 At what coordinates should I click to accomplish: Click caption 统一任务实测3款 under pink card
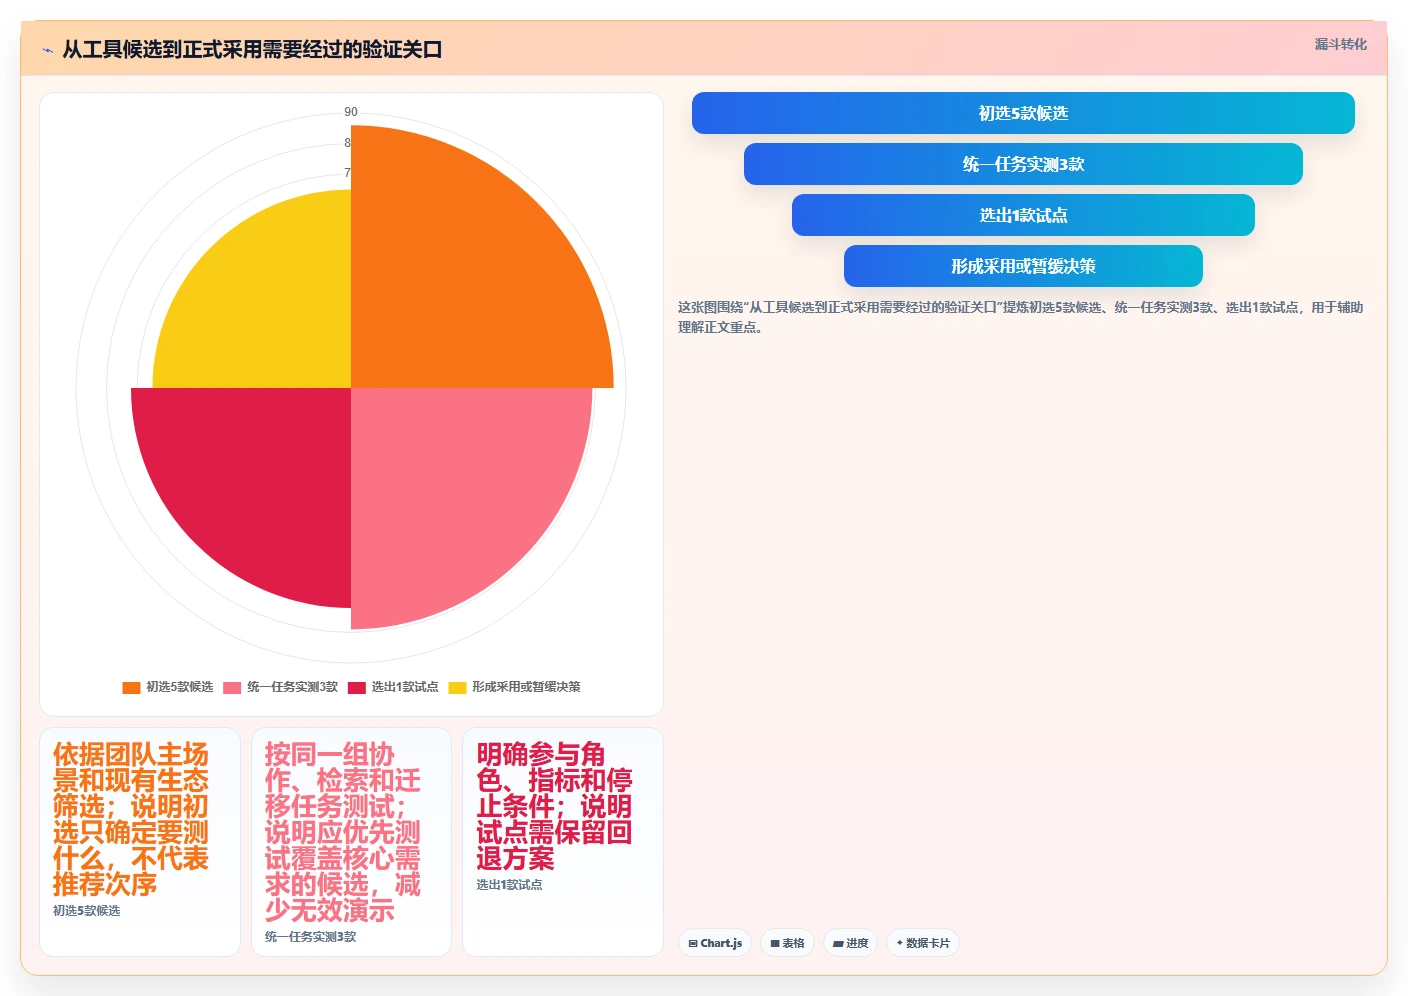coord(311,937)
